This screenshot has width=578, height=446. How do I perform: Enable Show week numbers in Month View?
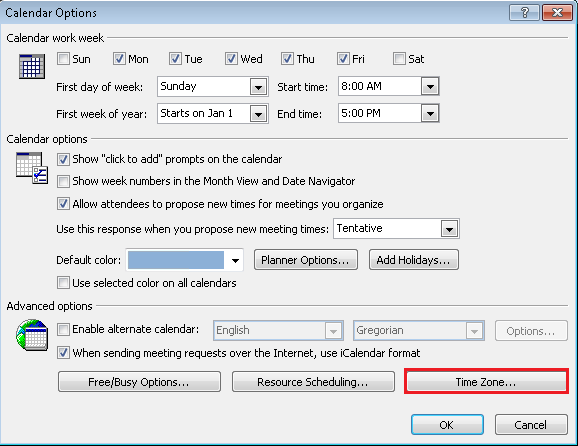[x=63, y=181]
